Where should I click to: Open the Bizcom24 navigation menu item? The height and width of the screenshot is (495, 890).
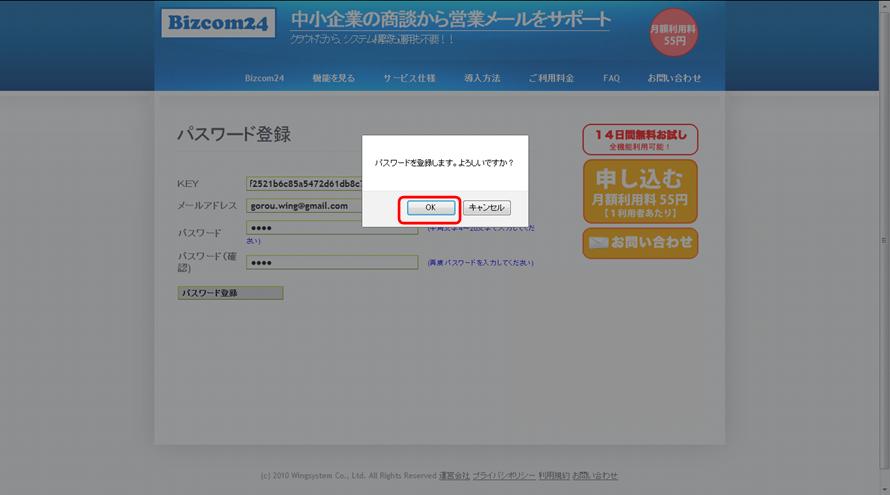[265, 78]
